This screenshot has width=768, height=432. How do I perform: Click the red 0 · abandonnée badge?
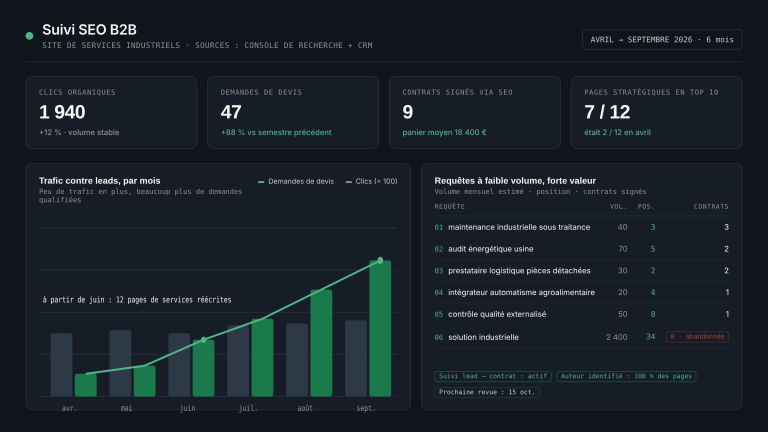[697, 336]
